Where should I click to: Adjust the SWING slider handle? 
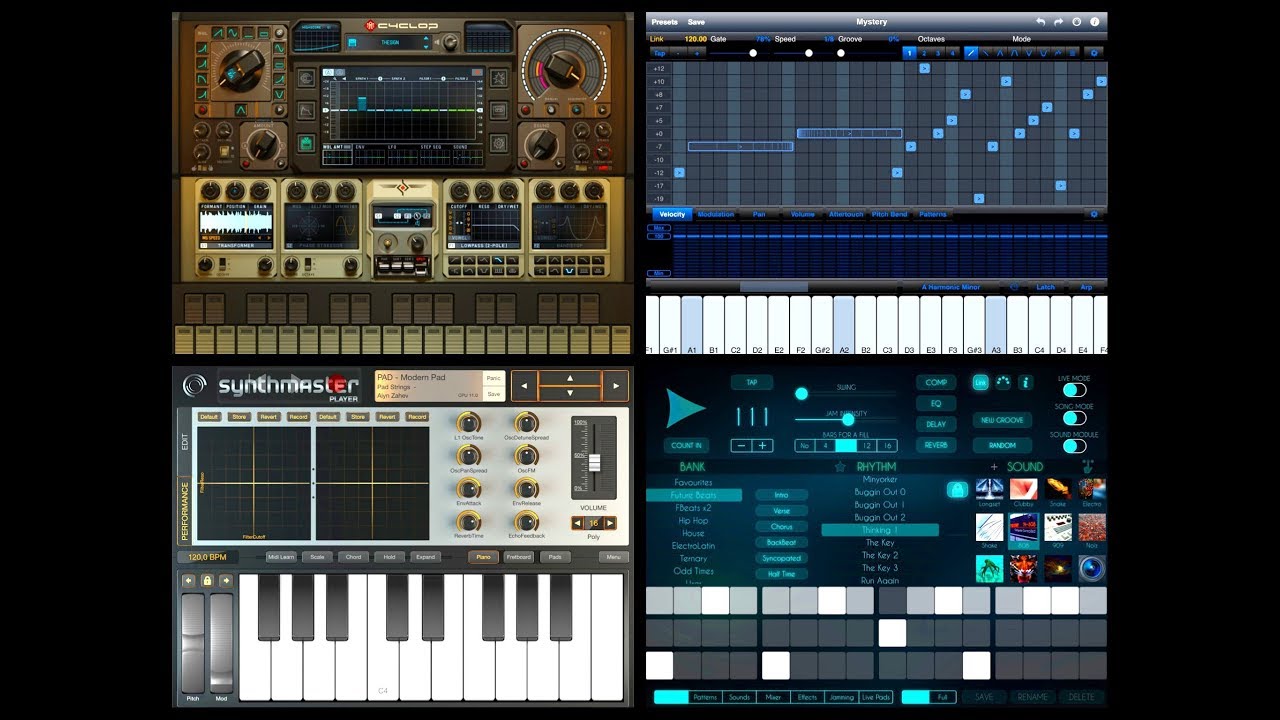[x=801, y=394]
